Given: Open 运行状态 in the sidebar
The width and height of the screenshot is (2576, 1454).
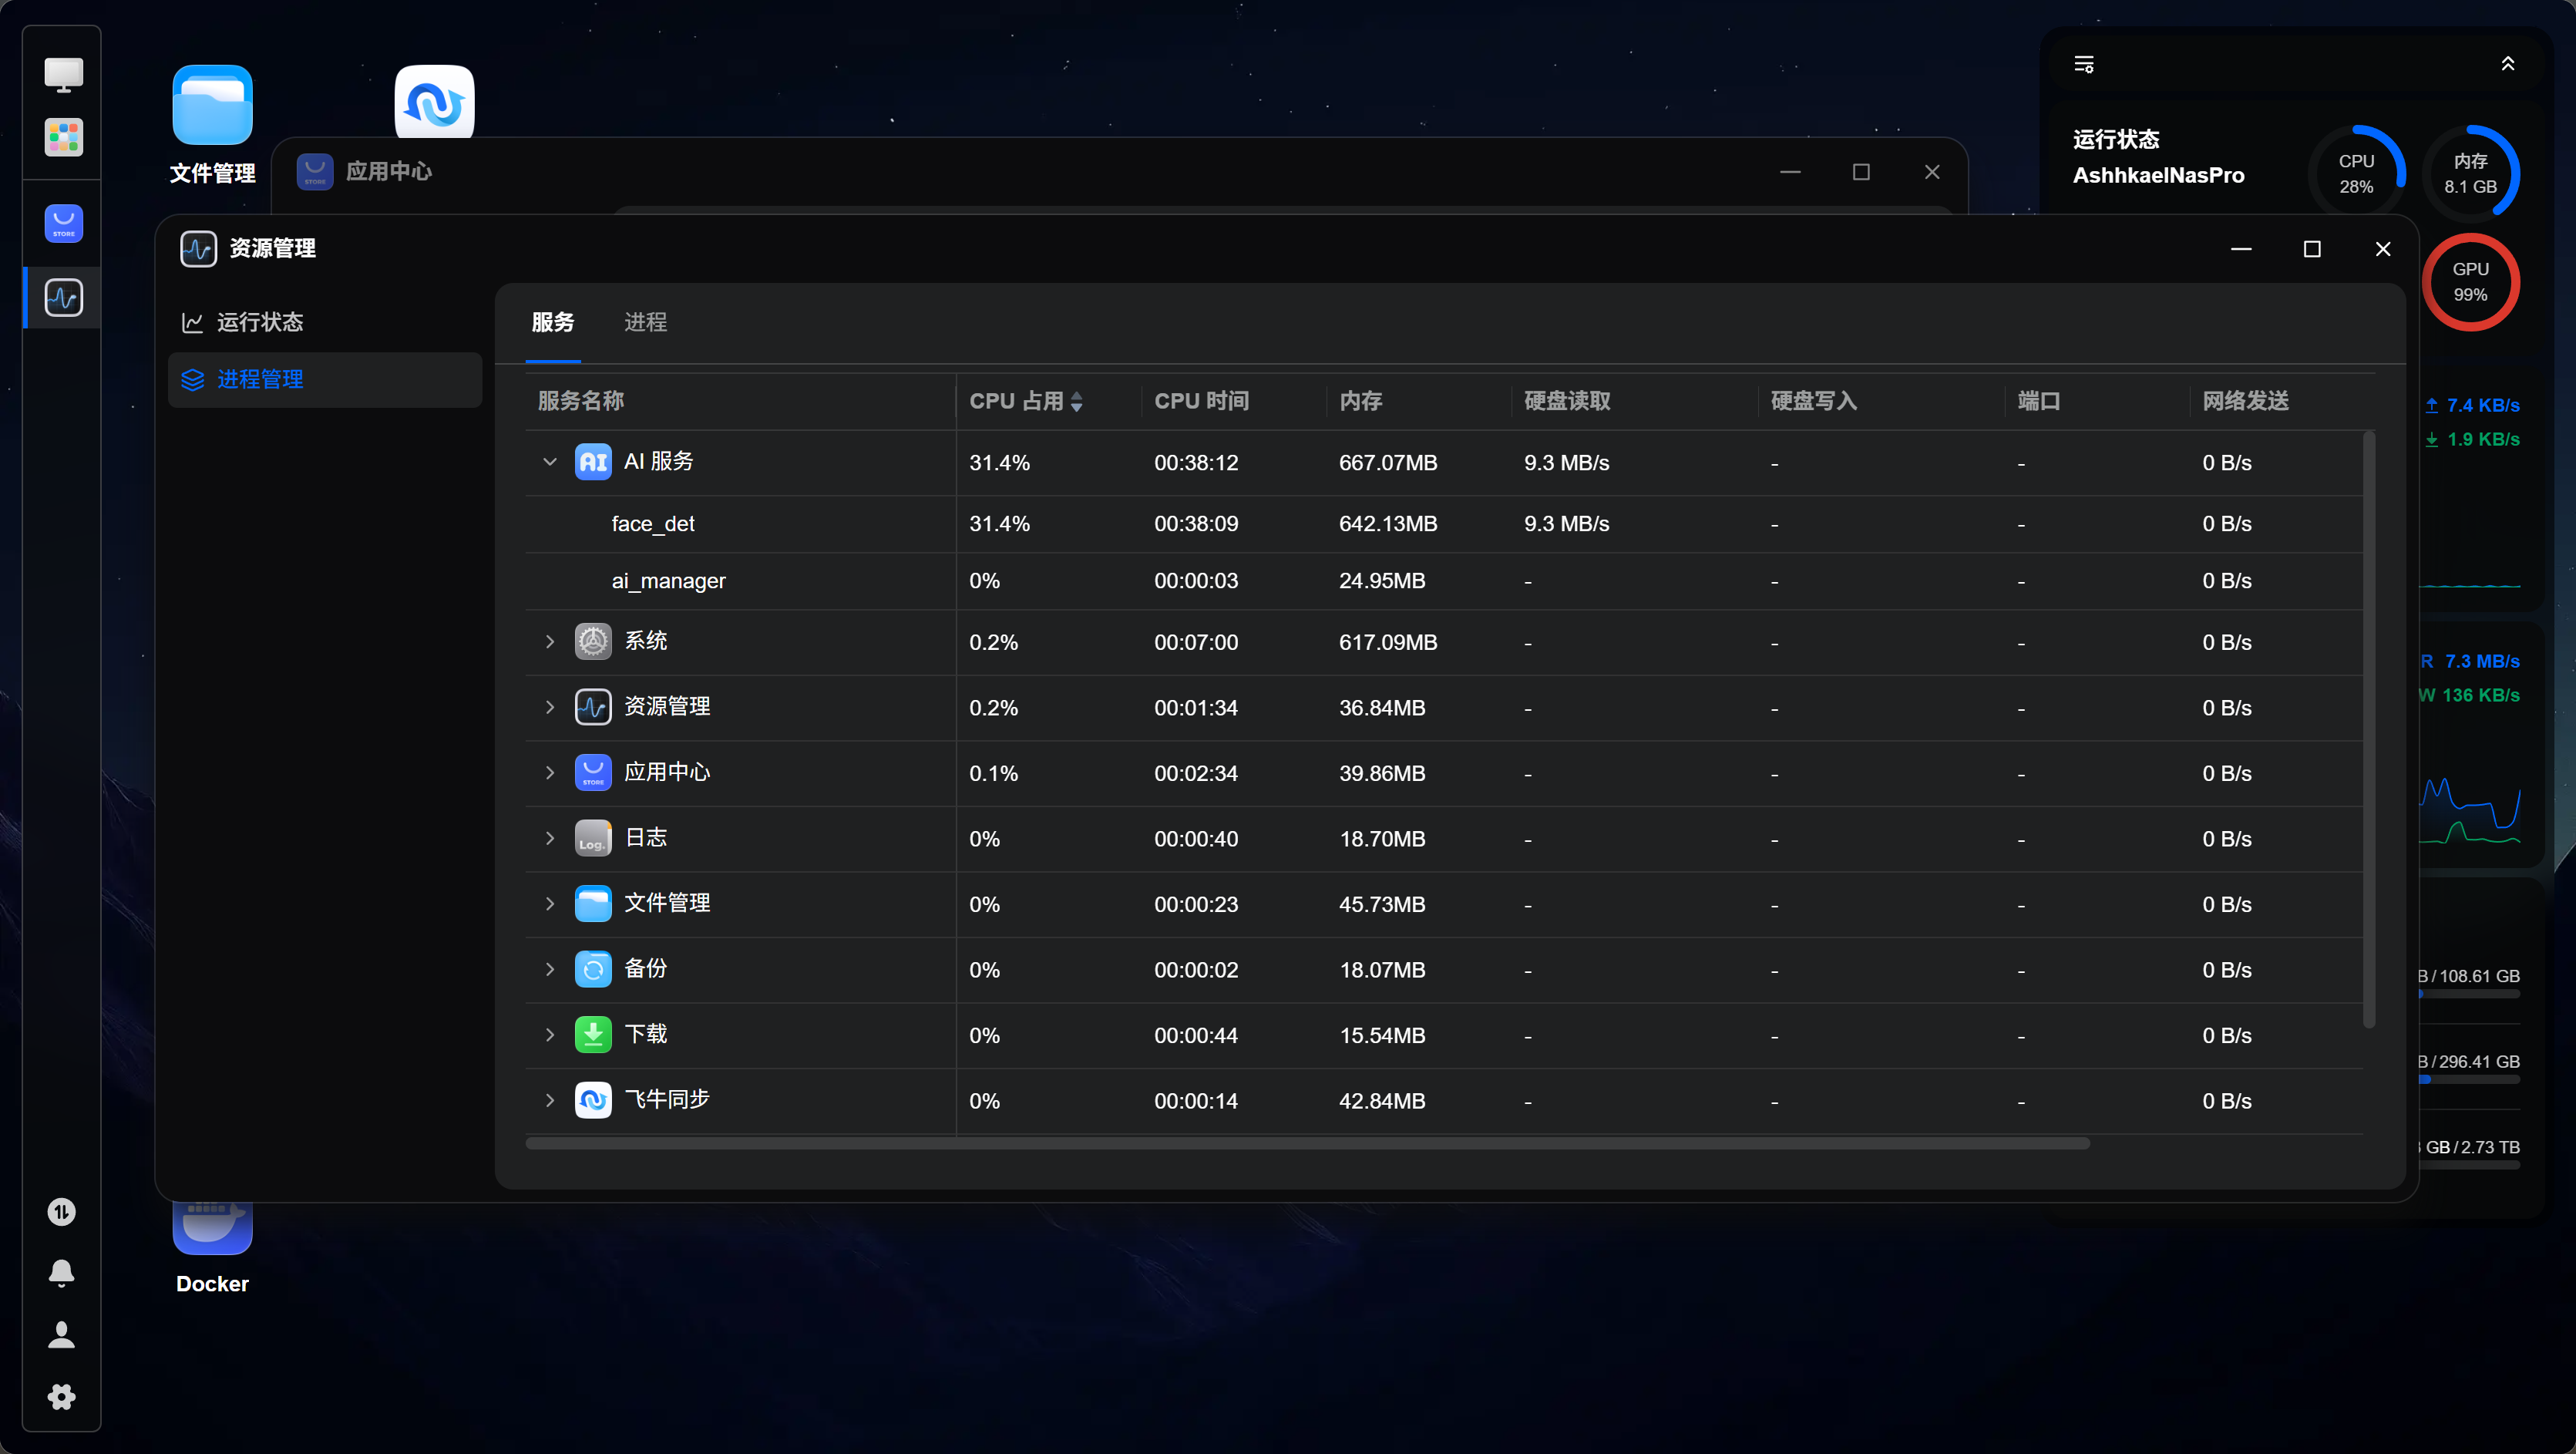Looking at the screenshot, I should point(325,322).
